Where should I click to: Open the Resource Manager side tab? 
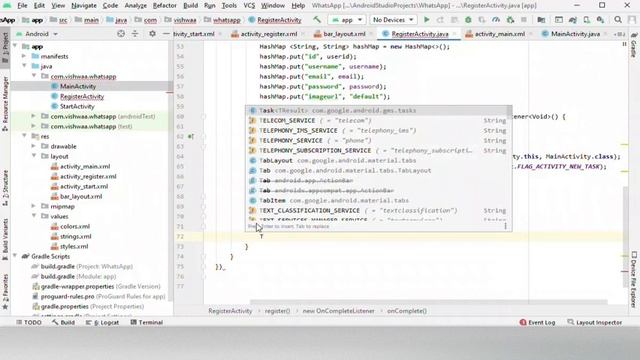pos(5,103)
